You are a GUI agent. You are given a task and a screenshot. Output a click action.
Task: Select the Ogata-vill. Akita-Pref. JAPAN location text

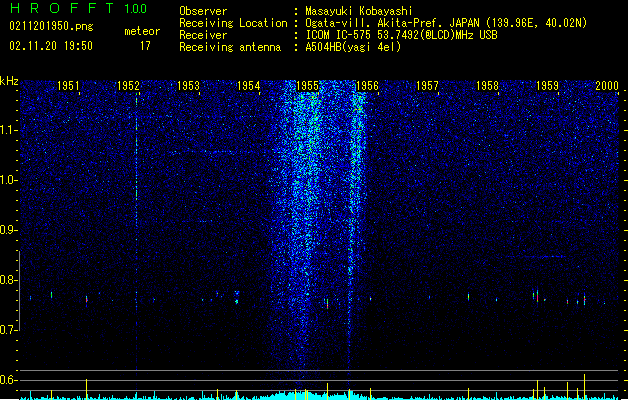pyautogui.click(x=446, y=23)
